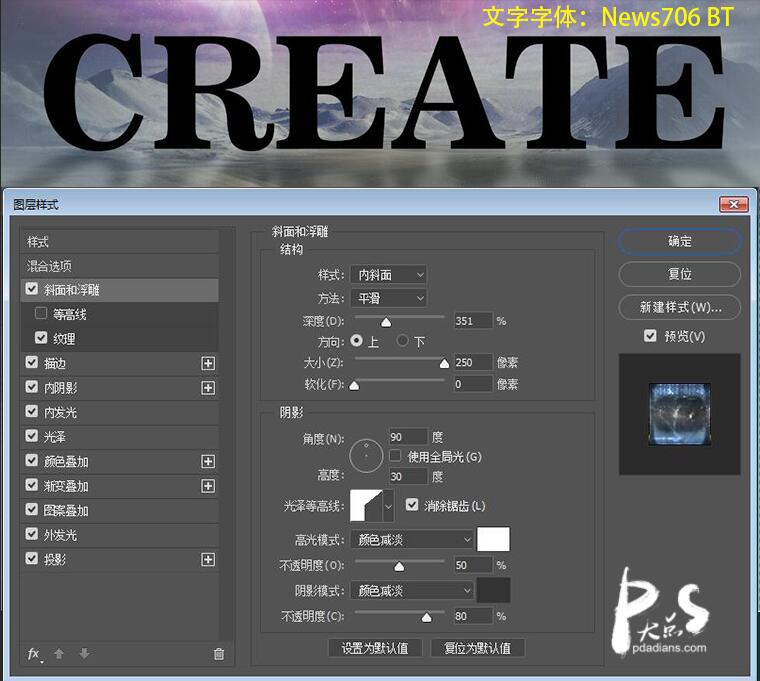Click the 角度 field showing 90

point(408,437)
